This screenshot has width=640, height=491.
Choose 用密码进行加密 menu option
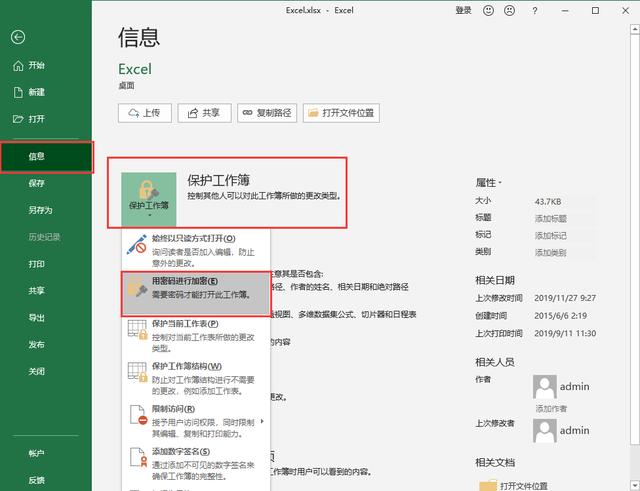[196, 293]
